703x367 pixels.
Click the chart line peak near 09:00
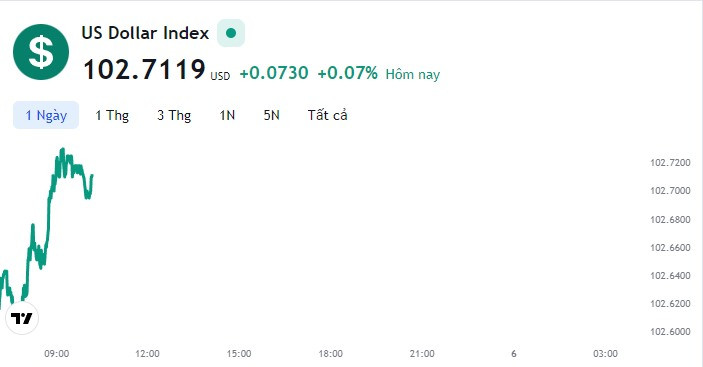62,150
